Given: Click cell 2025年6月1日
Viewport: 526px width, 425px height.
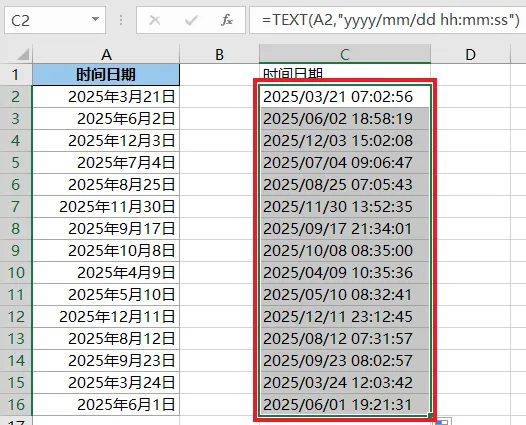Looking at the screenshot, I should [106, 405].
